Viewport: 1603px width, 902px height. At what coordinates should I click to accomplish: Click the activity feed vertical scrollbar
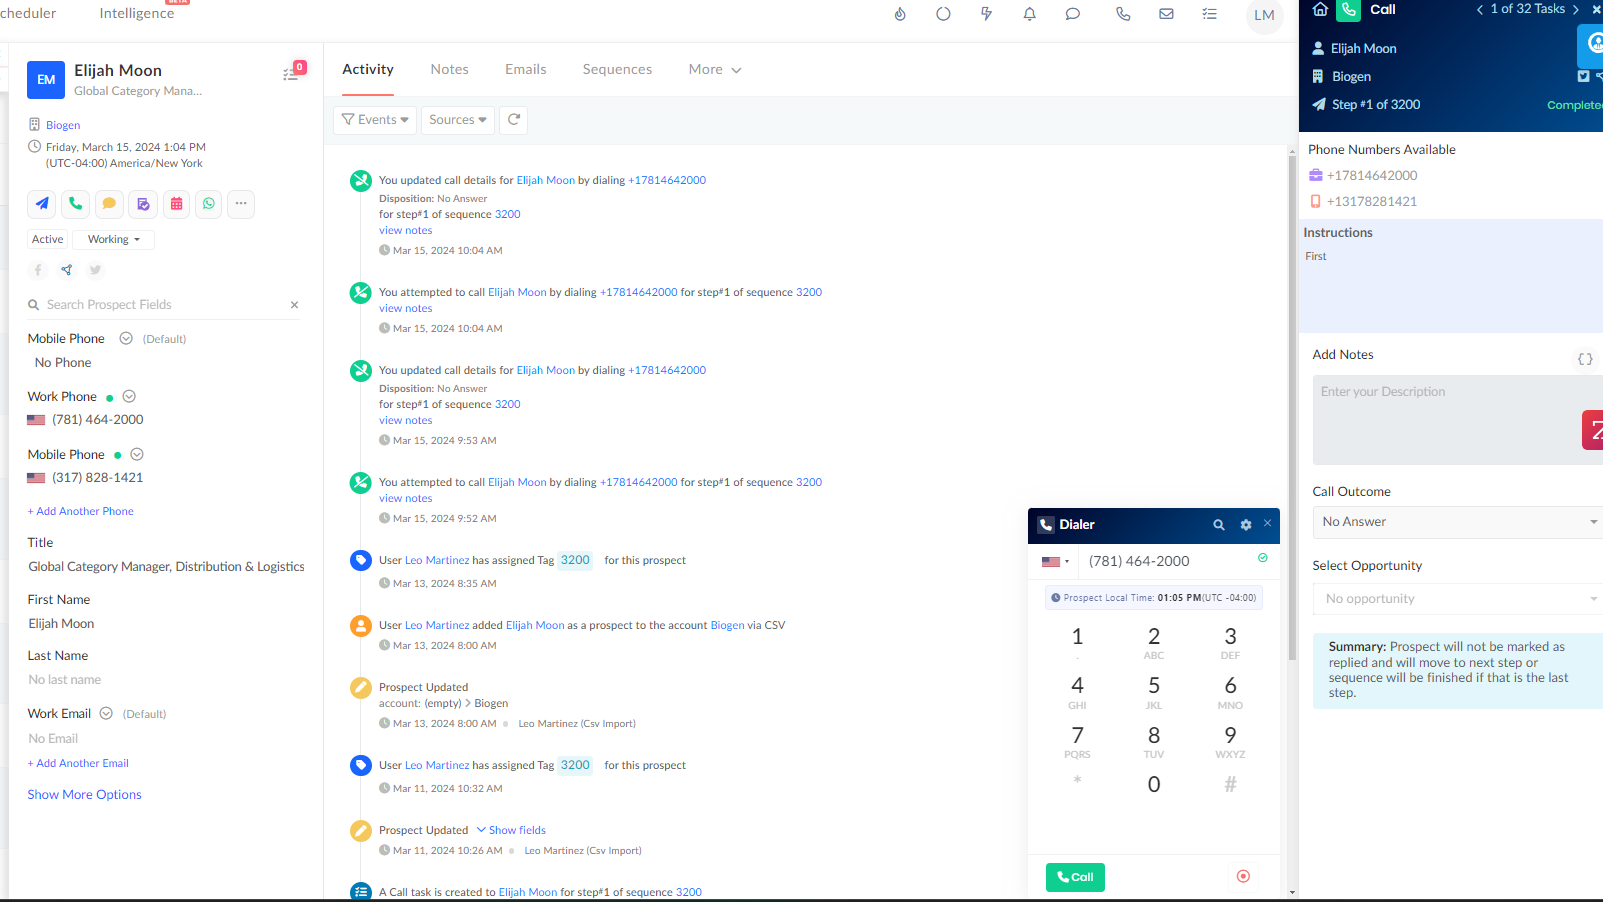tap(1292, 400)
